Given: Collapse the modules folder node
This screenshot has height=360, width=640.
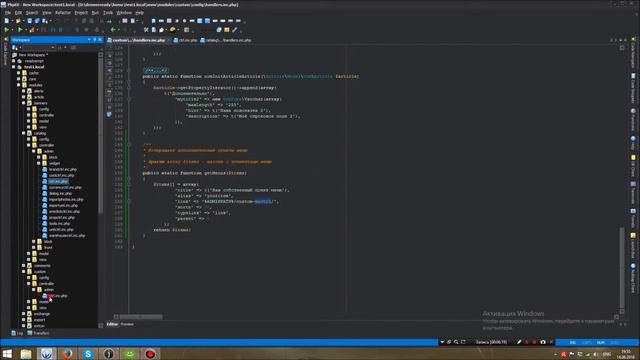Looking at the screenshot, I should 18,85.
